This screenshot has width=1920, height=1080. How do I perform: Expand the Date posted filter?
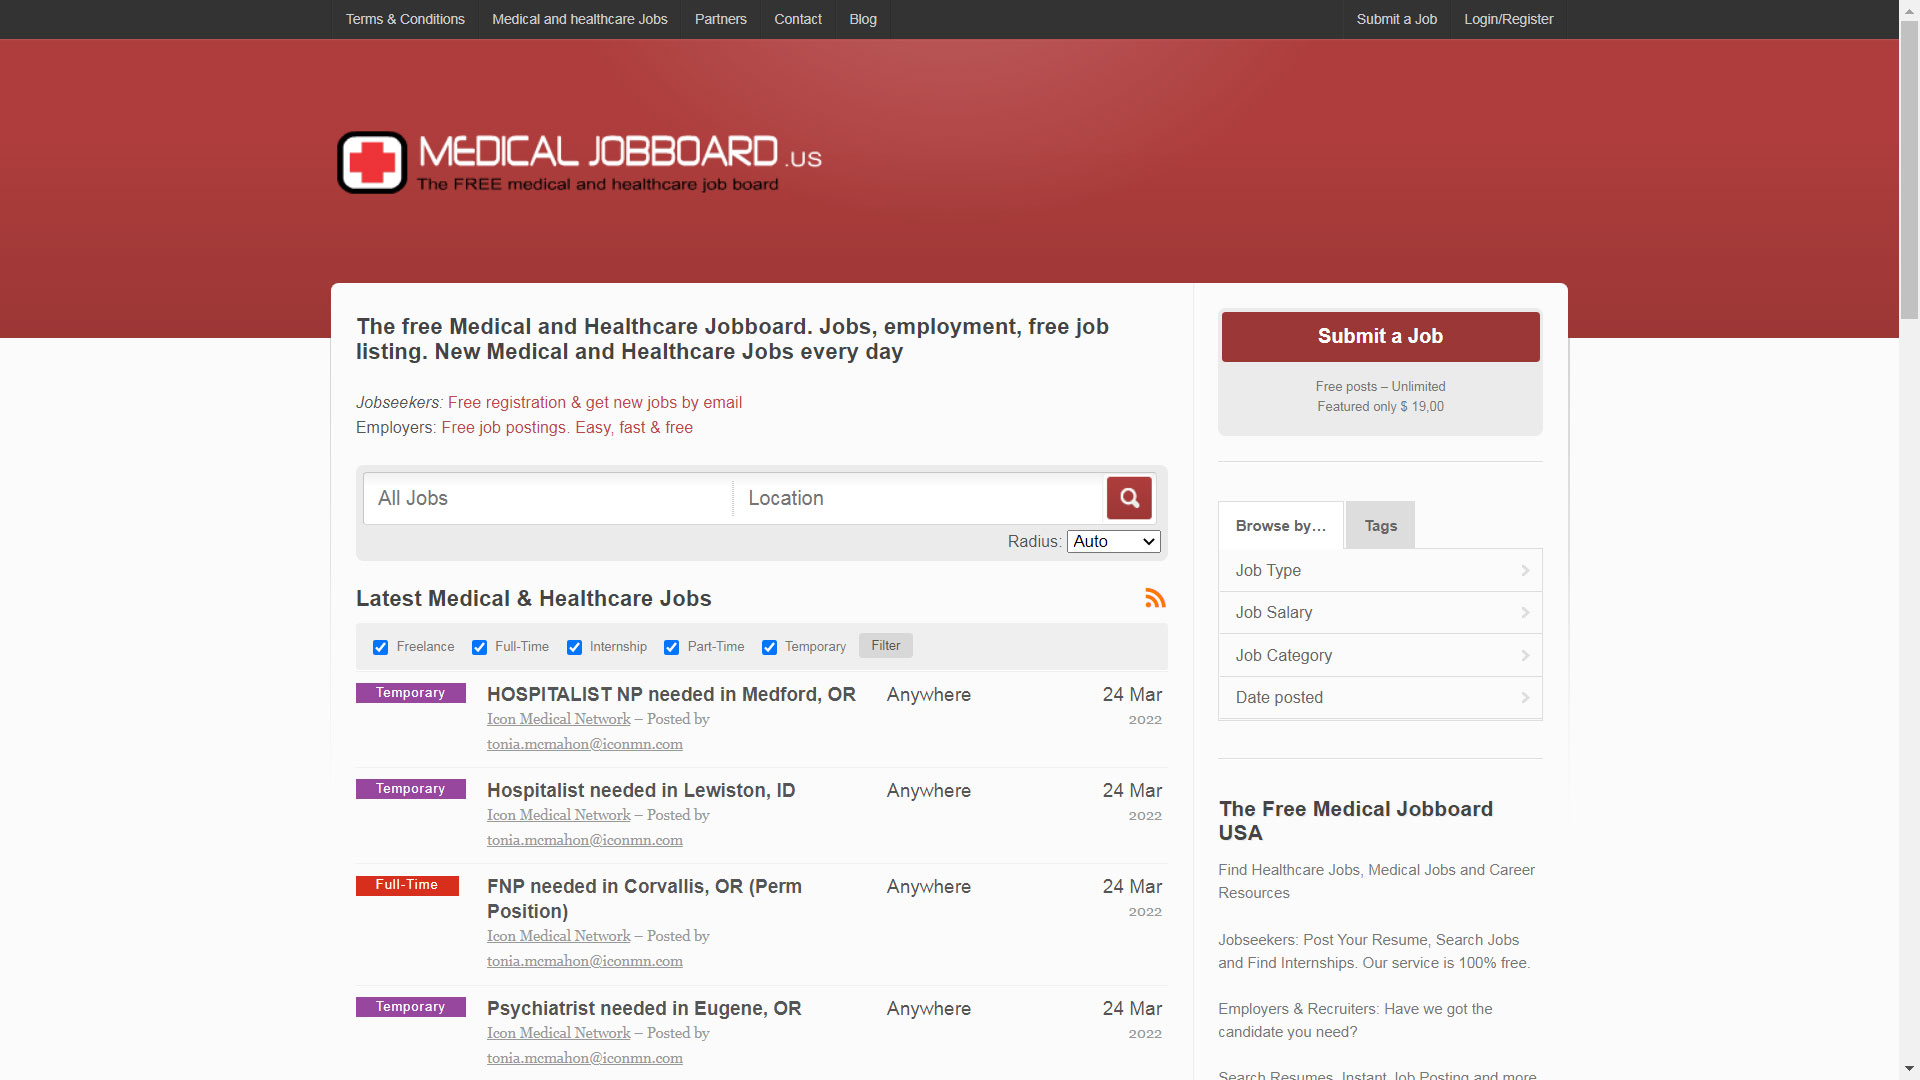[1380, 697]
